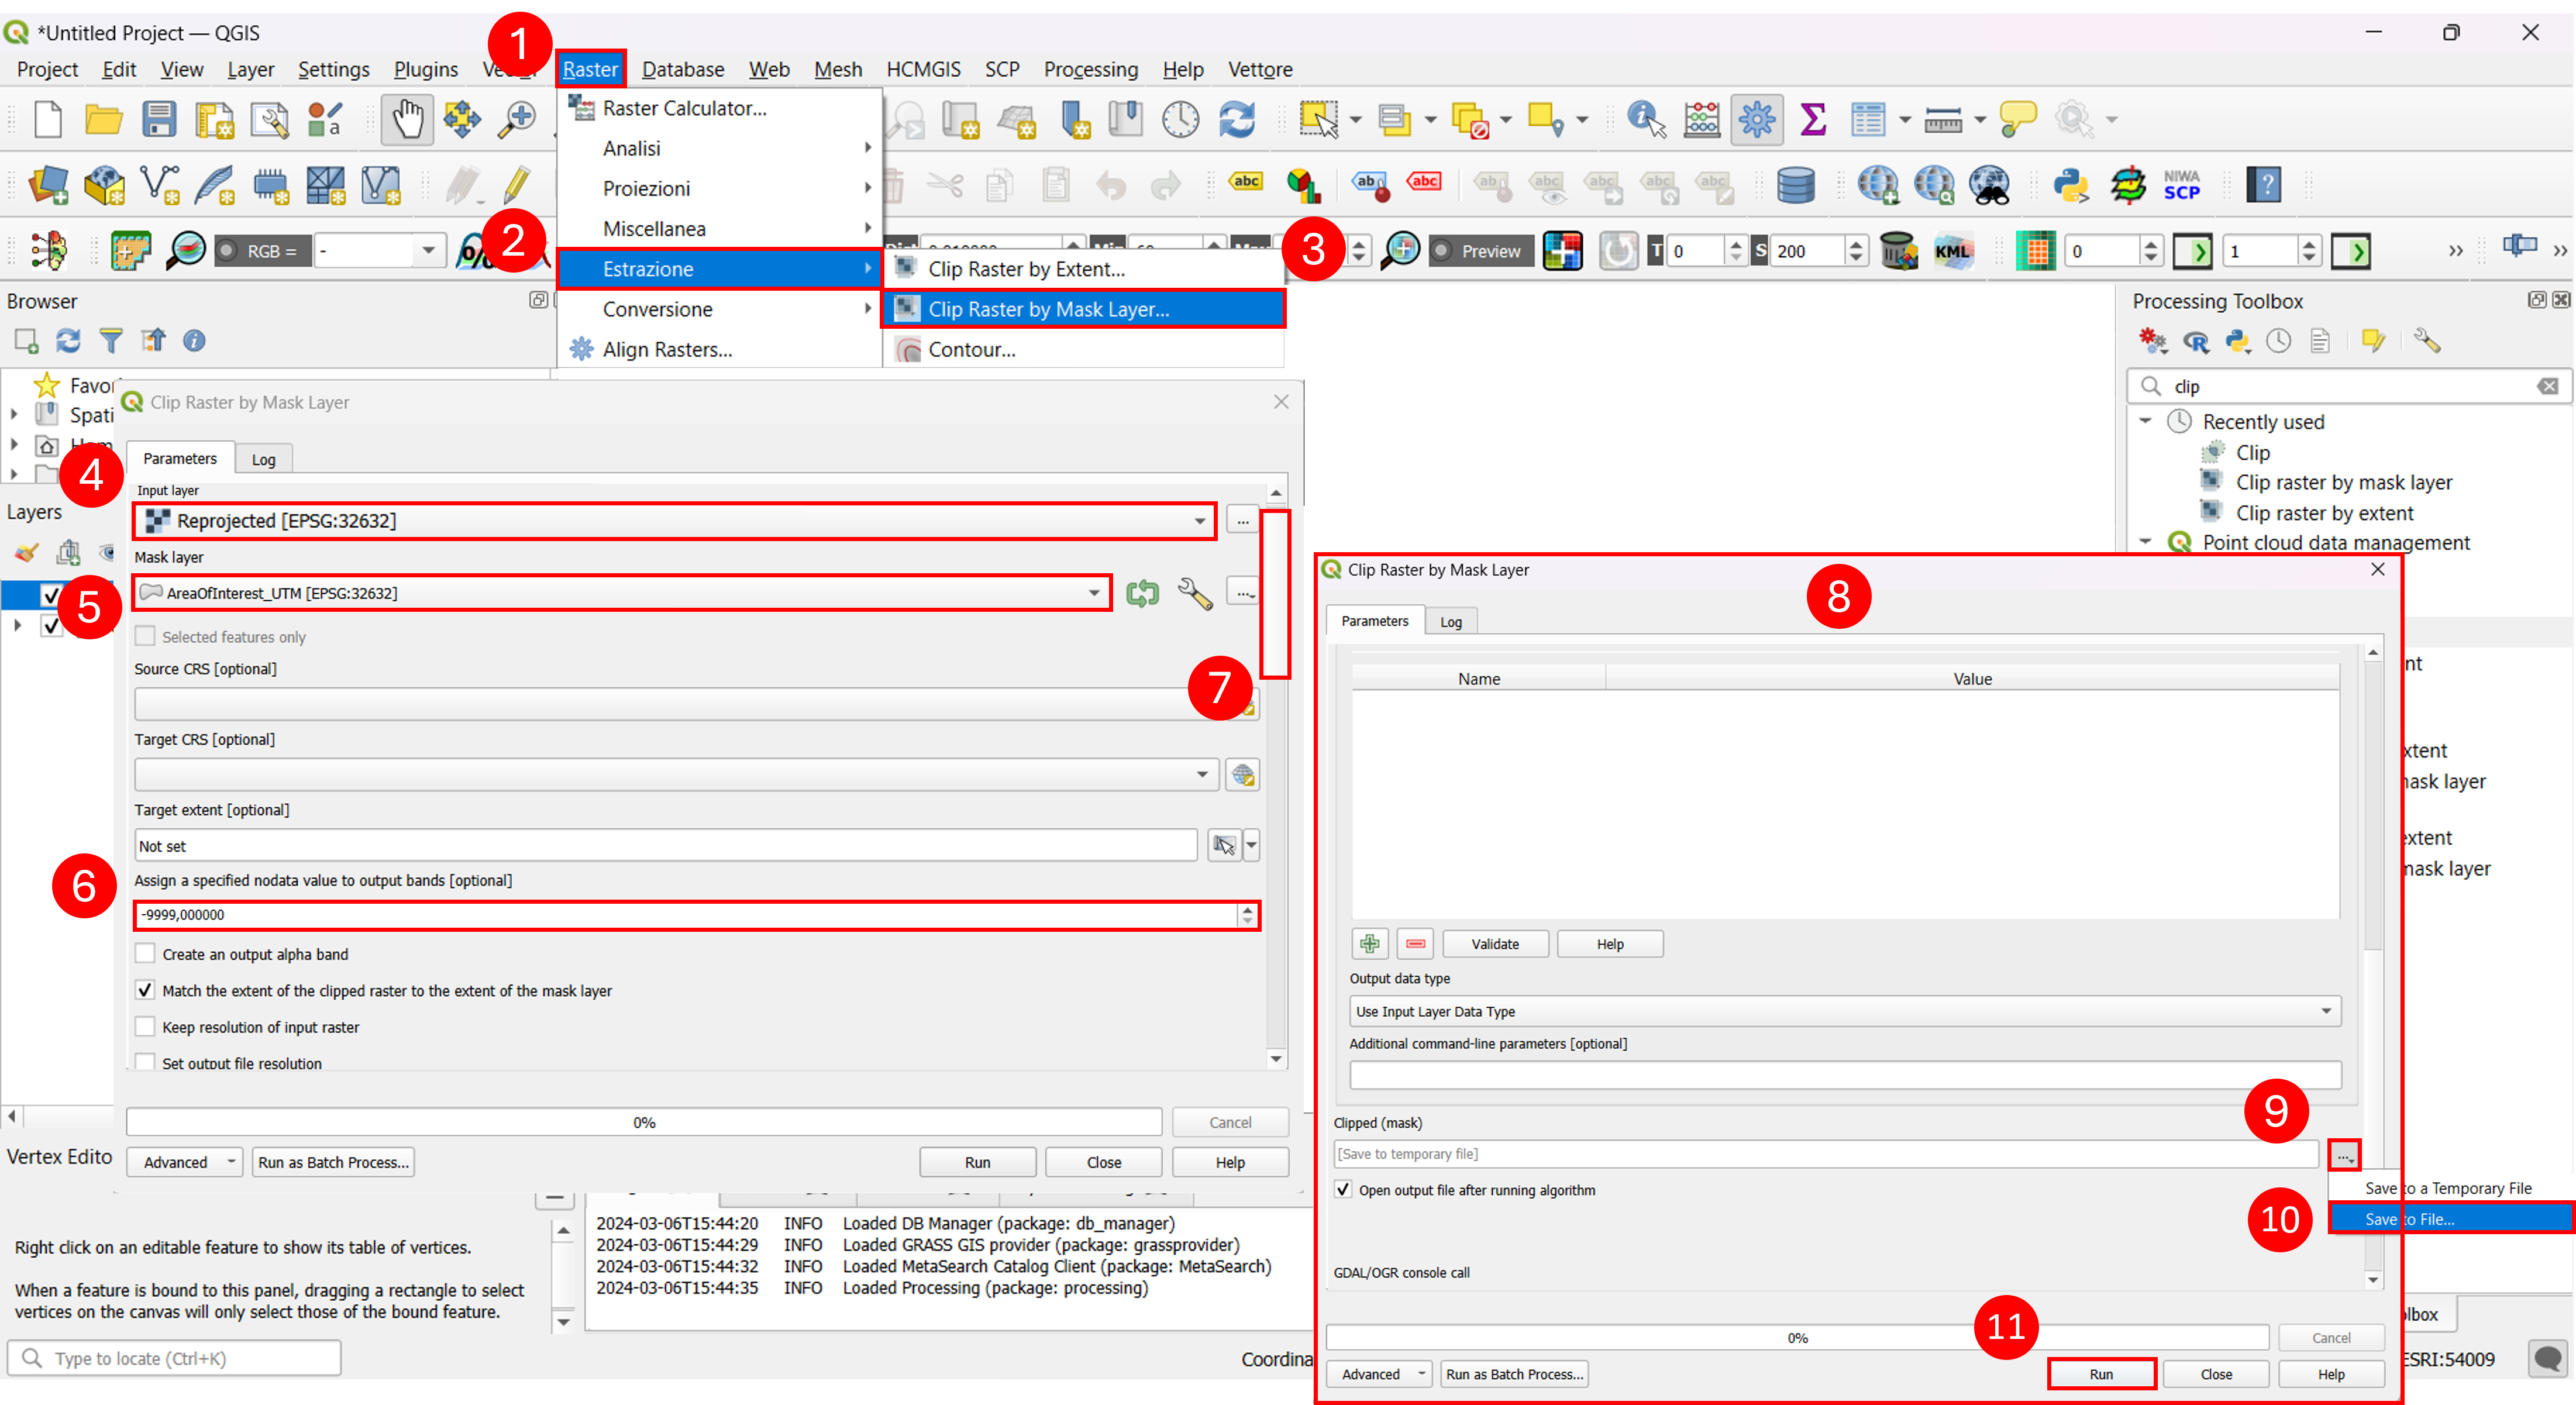Screen dimensions: 2576x1405
Task: Uncheck Open output file after running algorithm
Action: click(1344, 1190)
